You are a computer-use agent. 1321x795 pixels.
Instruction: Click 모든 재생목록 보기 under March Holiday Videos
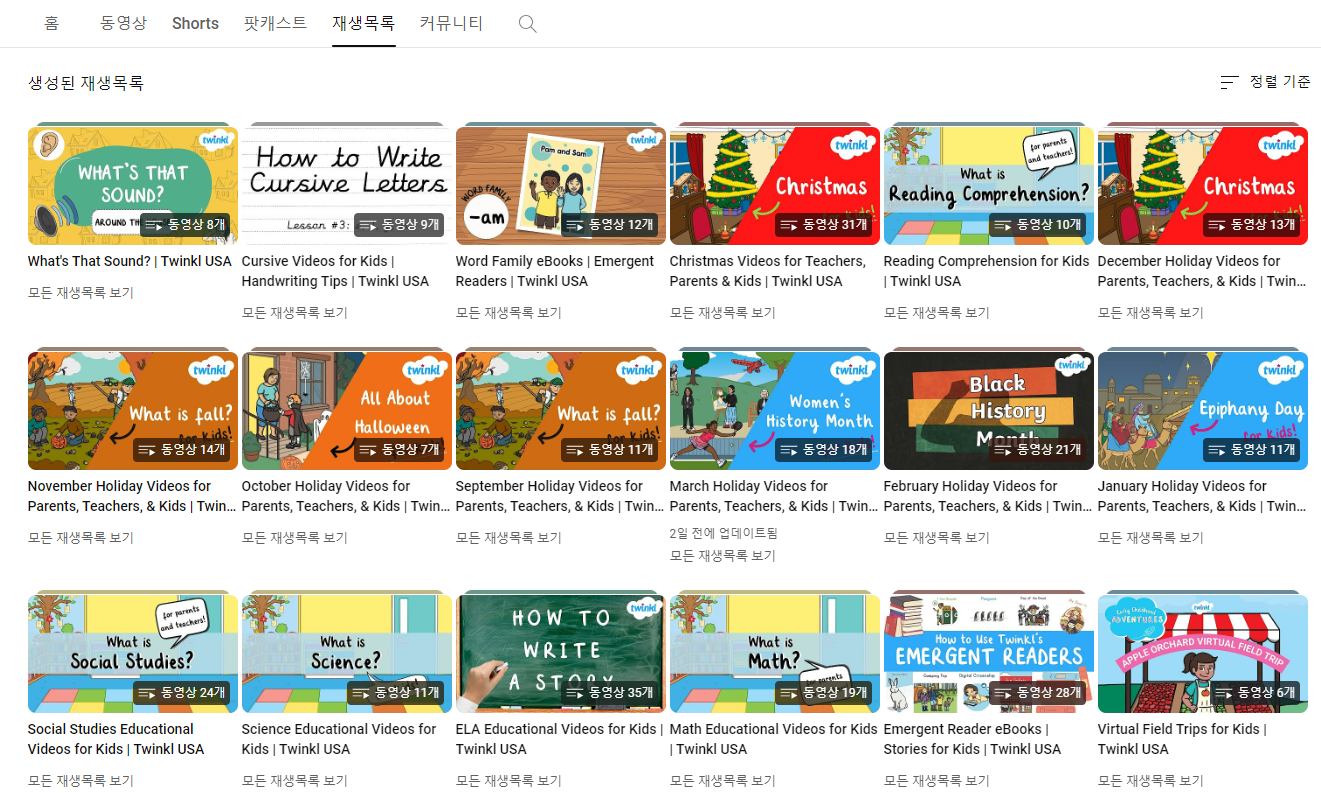point(723,556)
